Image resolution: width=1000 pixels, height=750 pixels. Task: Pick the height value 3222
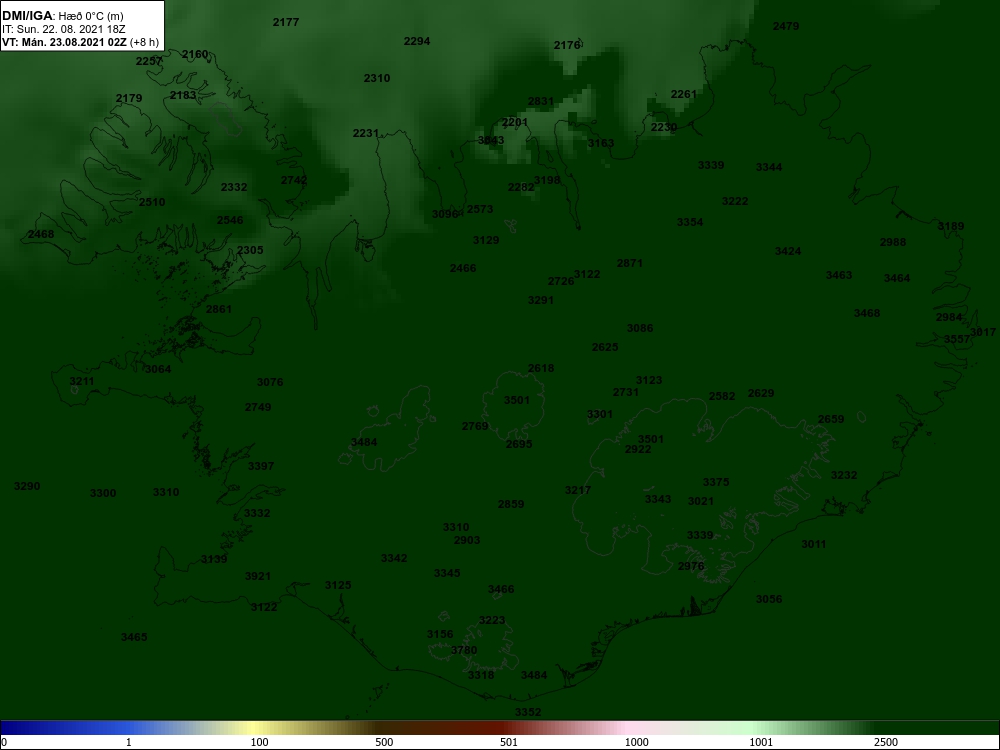[x=735, y=202]
